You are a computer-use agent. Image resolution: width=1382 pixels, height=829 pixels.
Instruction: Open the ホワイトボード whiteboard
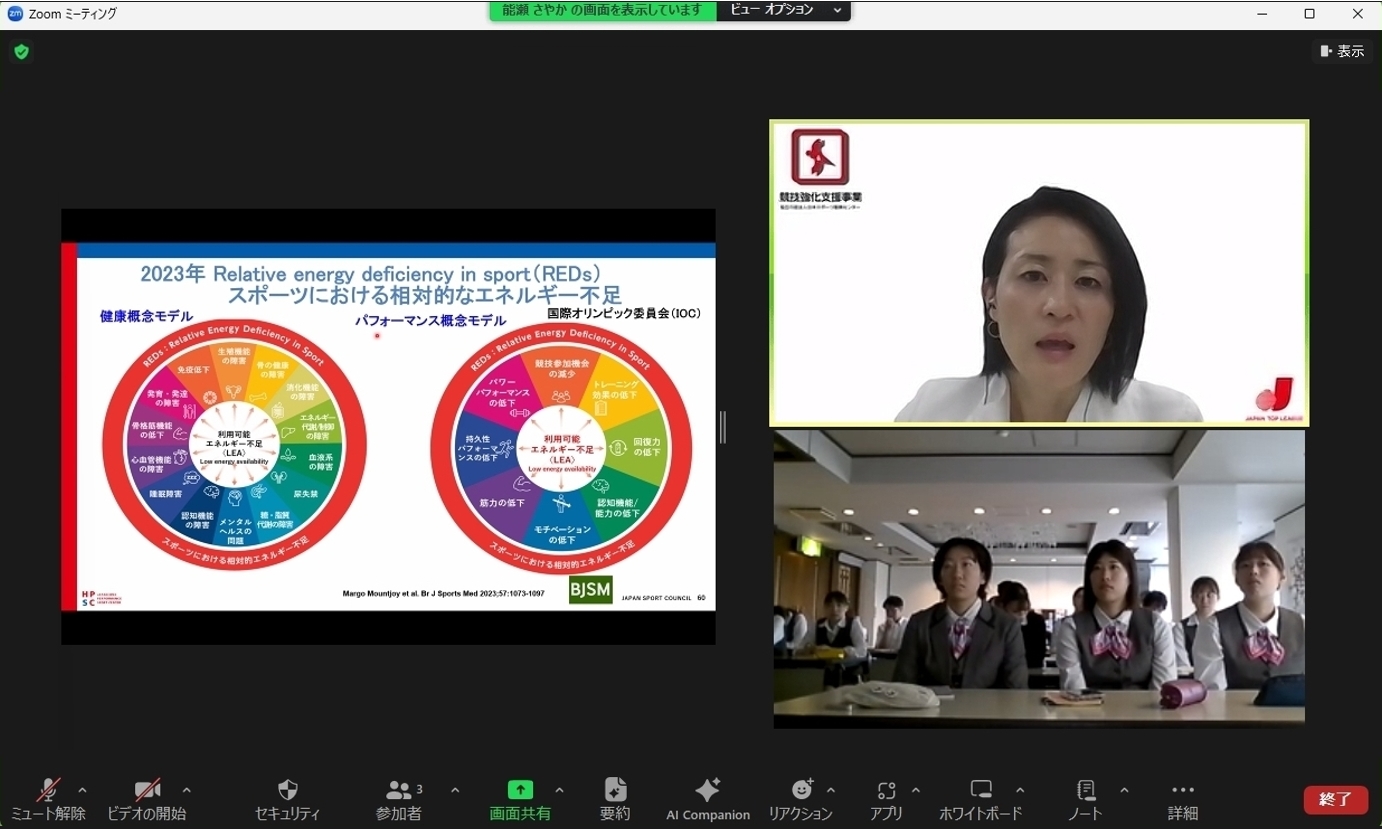click(981, 800)
